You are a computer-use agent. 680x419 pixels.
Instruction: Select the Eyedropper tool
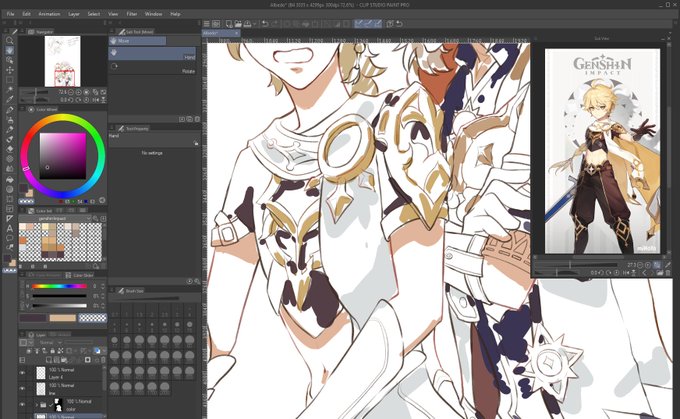pos(10,99)
